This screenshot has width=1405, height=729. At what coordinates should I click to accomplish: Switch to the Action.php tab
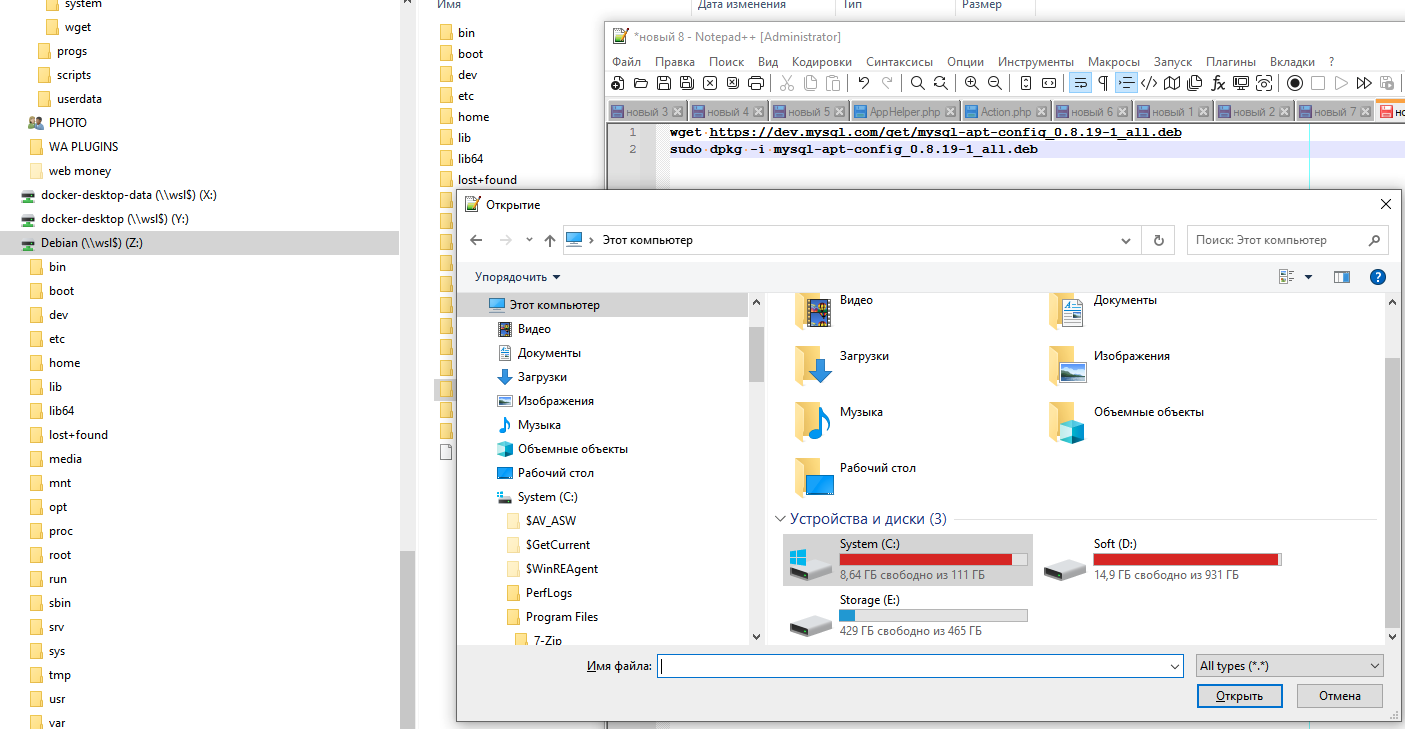pyautogui.click(x=1006, y=112)
